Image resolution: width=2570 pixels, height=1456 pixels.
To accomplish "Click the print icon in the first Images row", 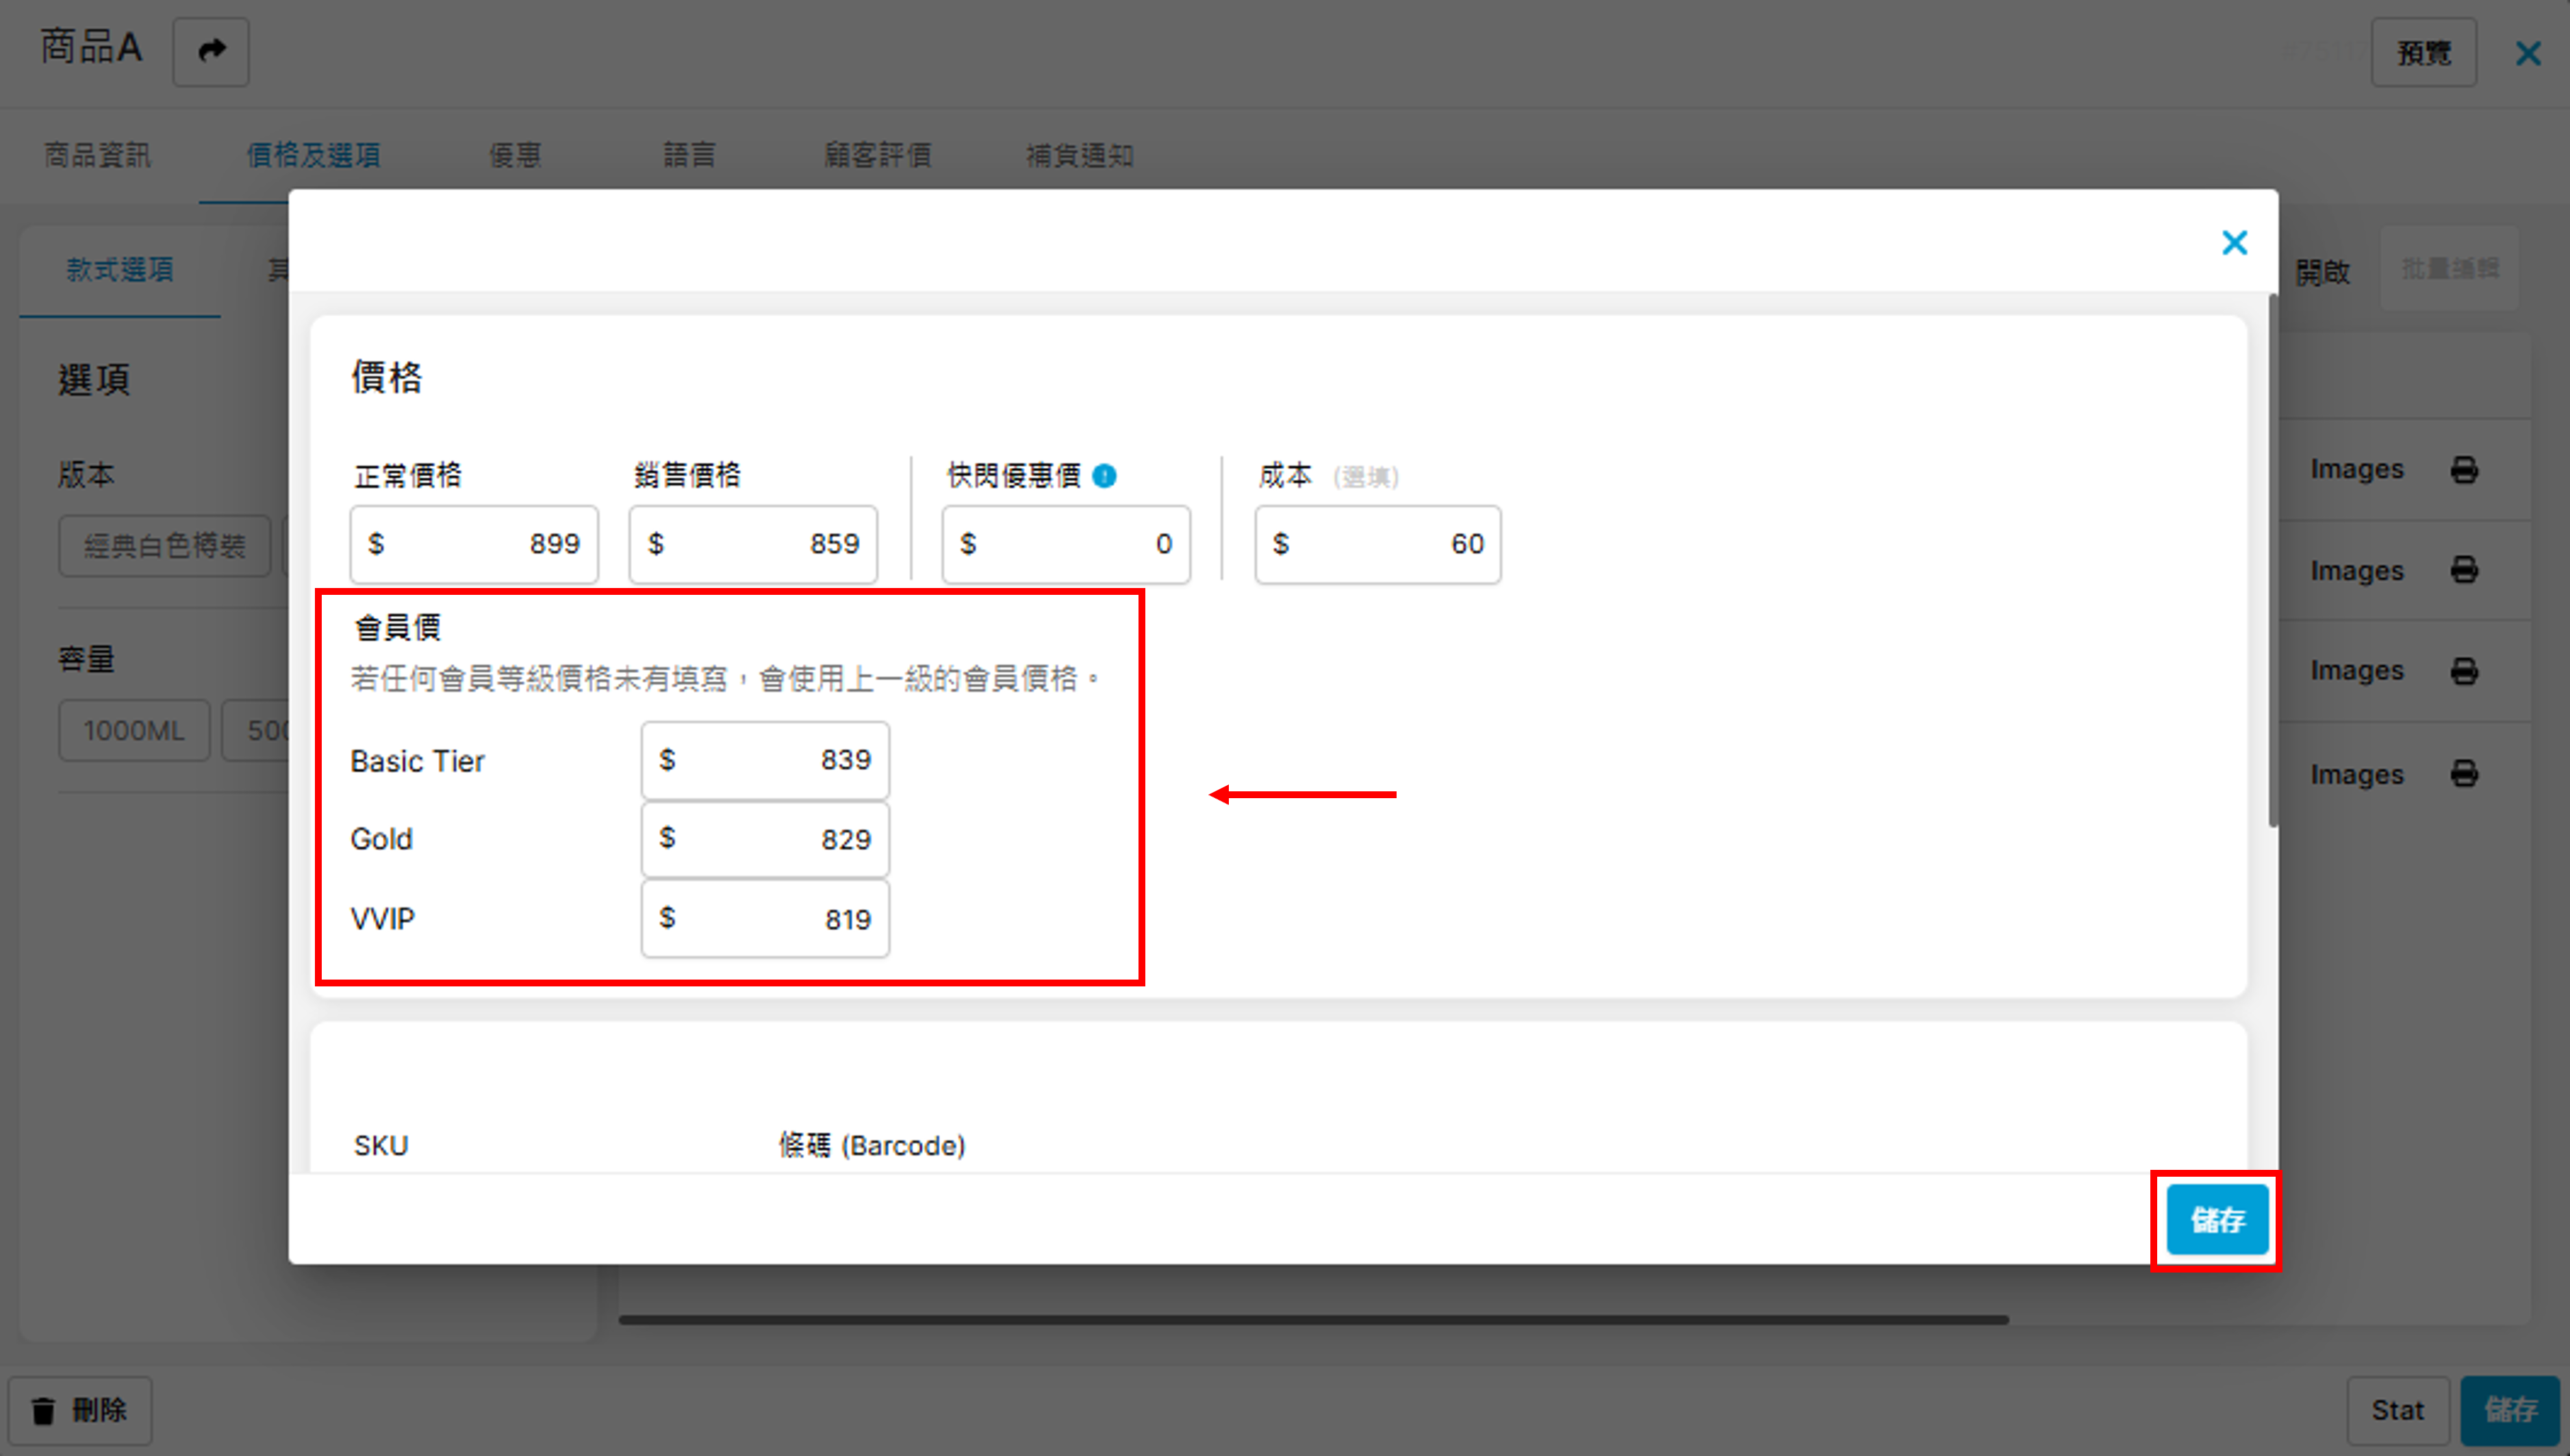I will [x=2464, y=470].
